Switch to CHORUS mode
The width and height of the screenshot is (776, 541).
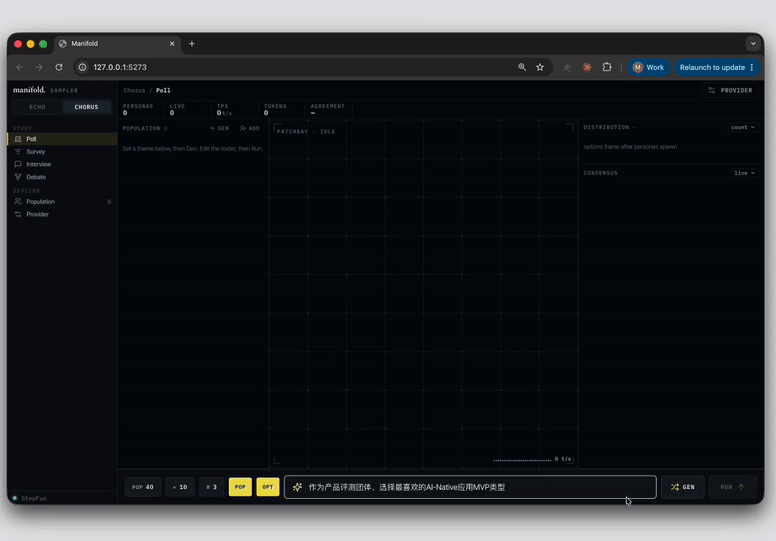(x=87, y=107)
